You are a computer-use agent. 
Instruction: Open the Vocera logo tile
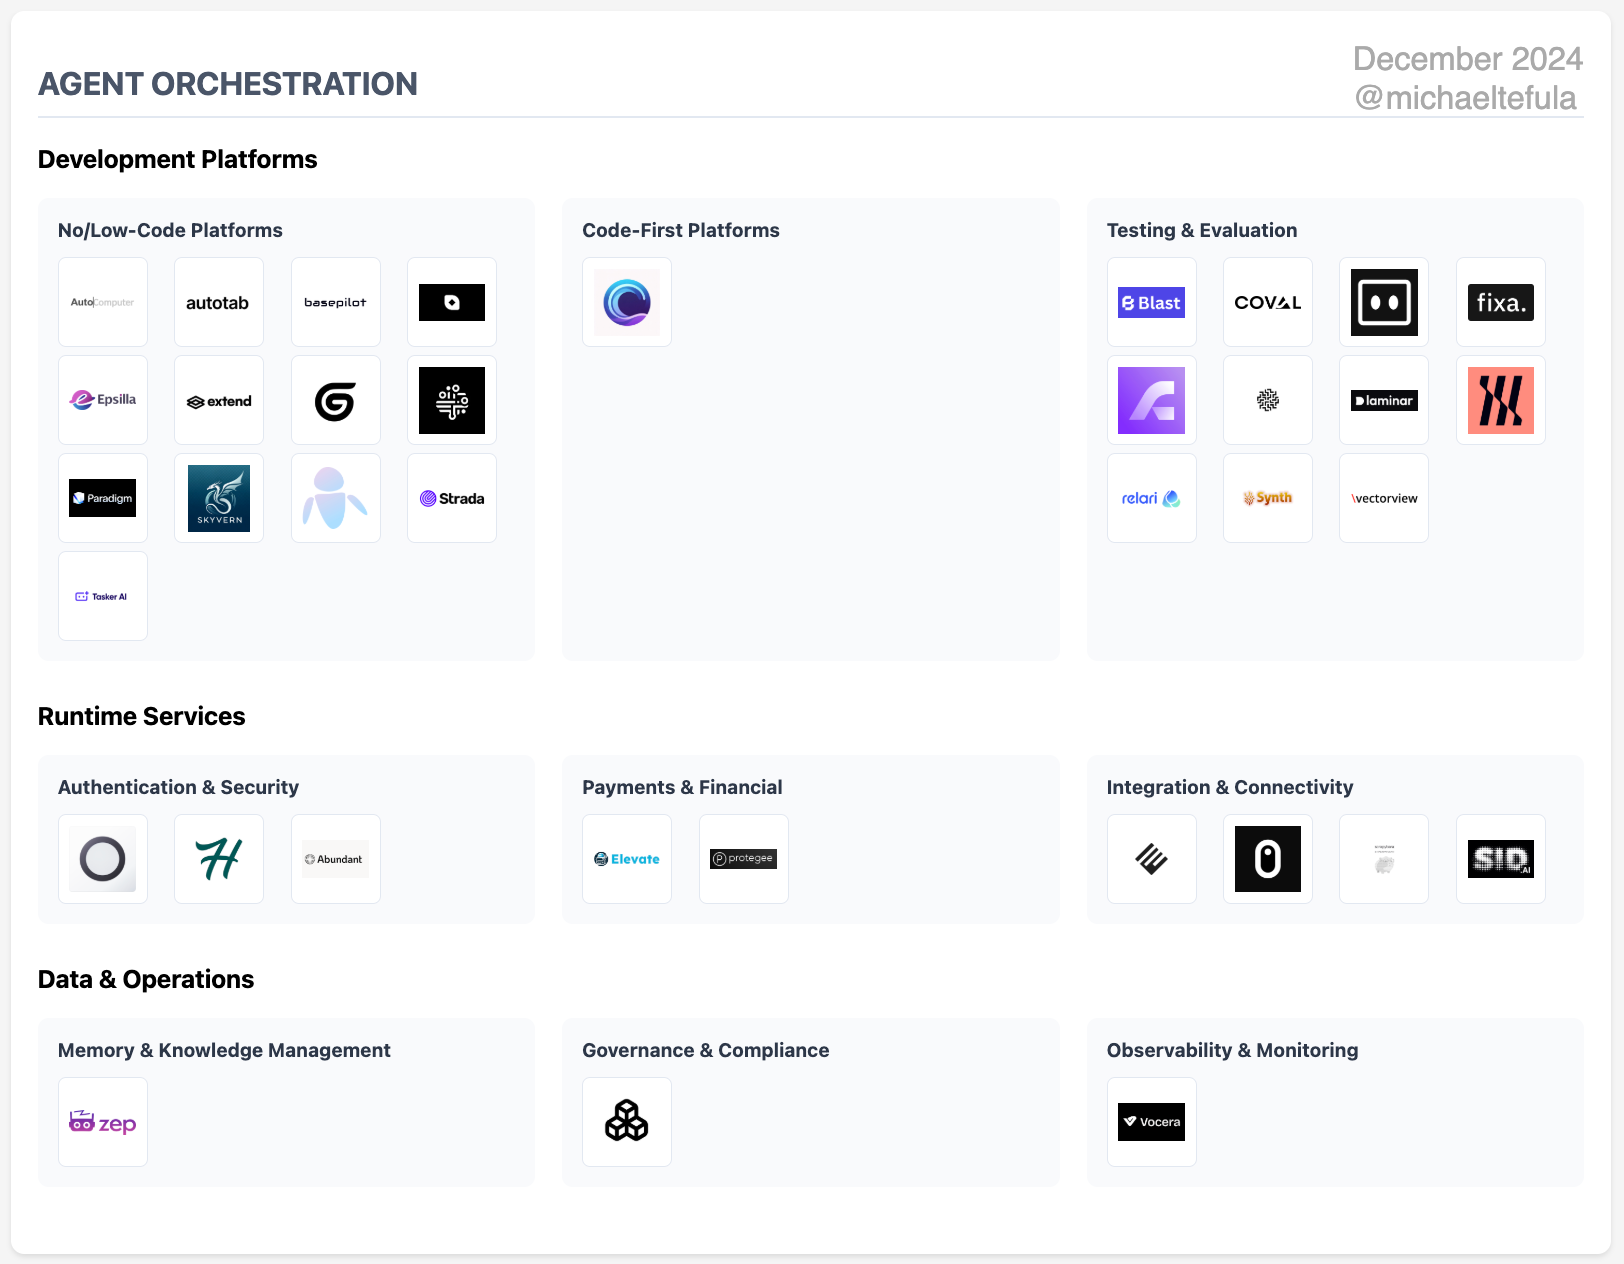click(1151, 1122)
